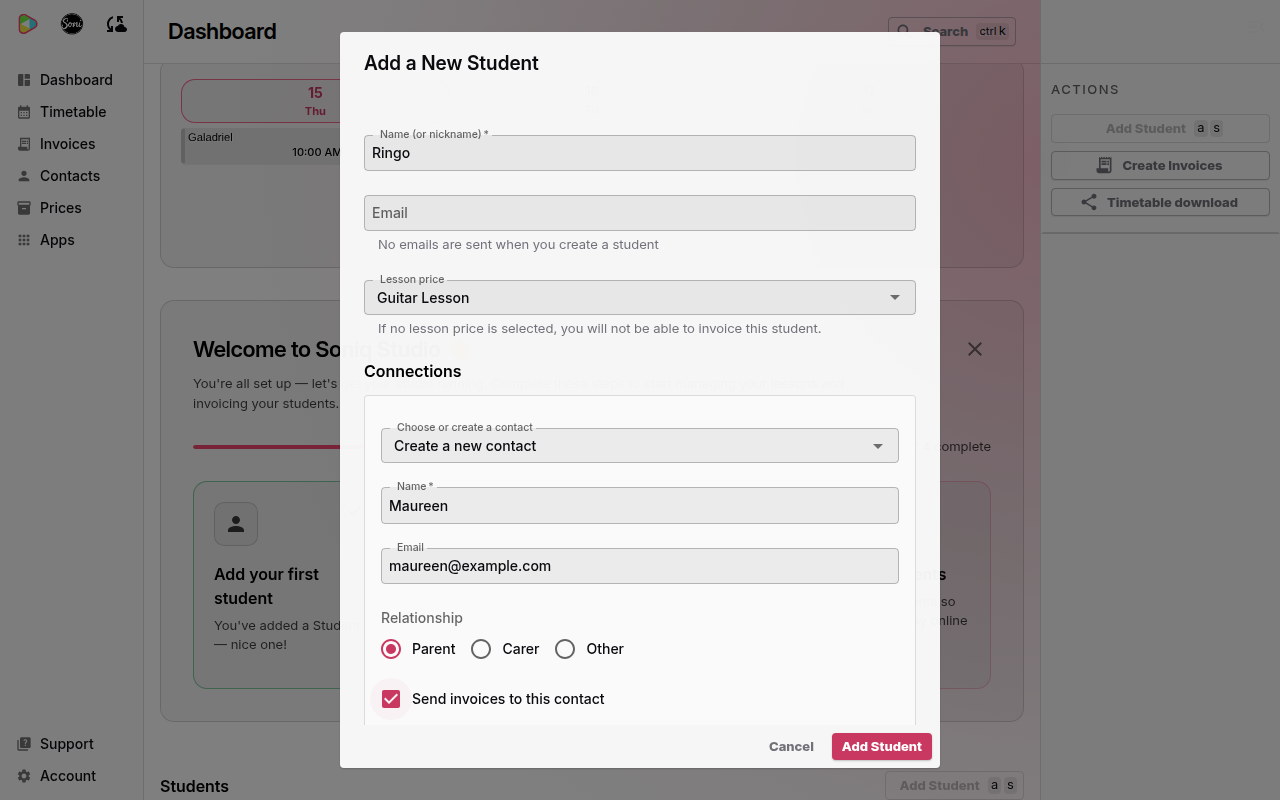The image size is (1280, 800).
Task: Select the Carer relationship radio
Action: point(481,649)
